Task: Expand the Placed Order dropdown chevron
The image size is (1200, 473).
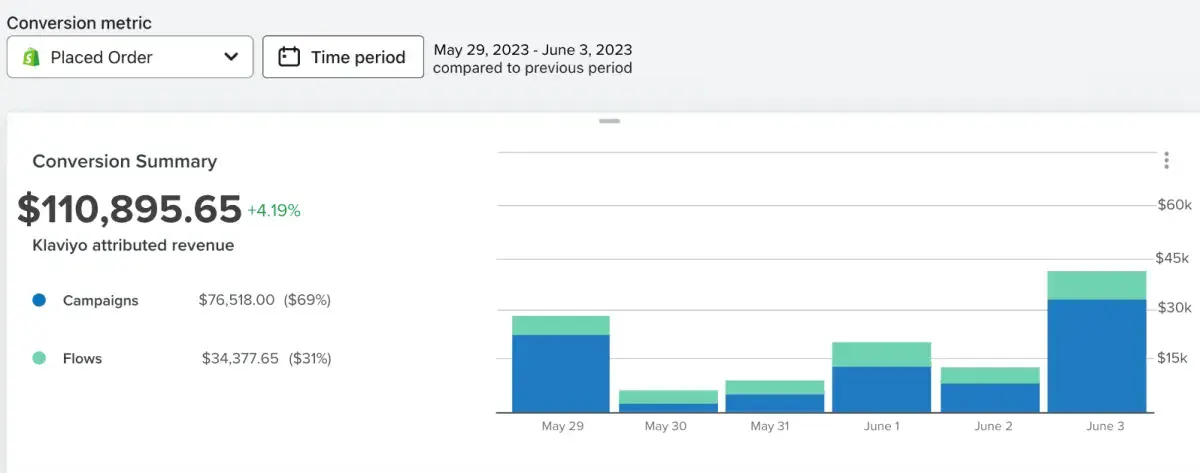Action: click(x=231, y=57)
